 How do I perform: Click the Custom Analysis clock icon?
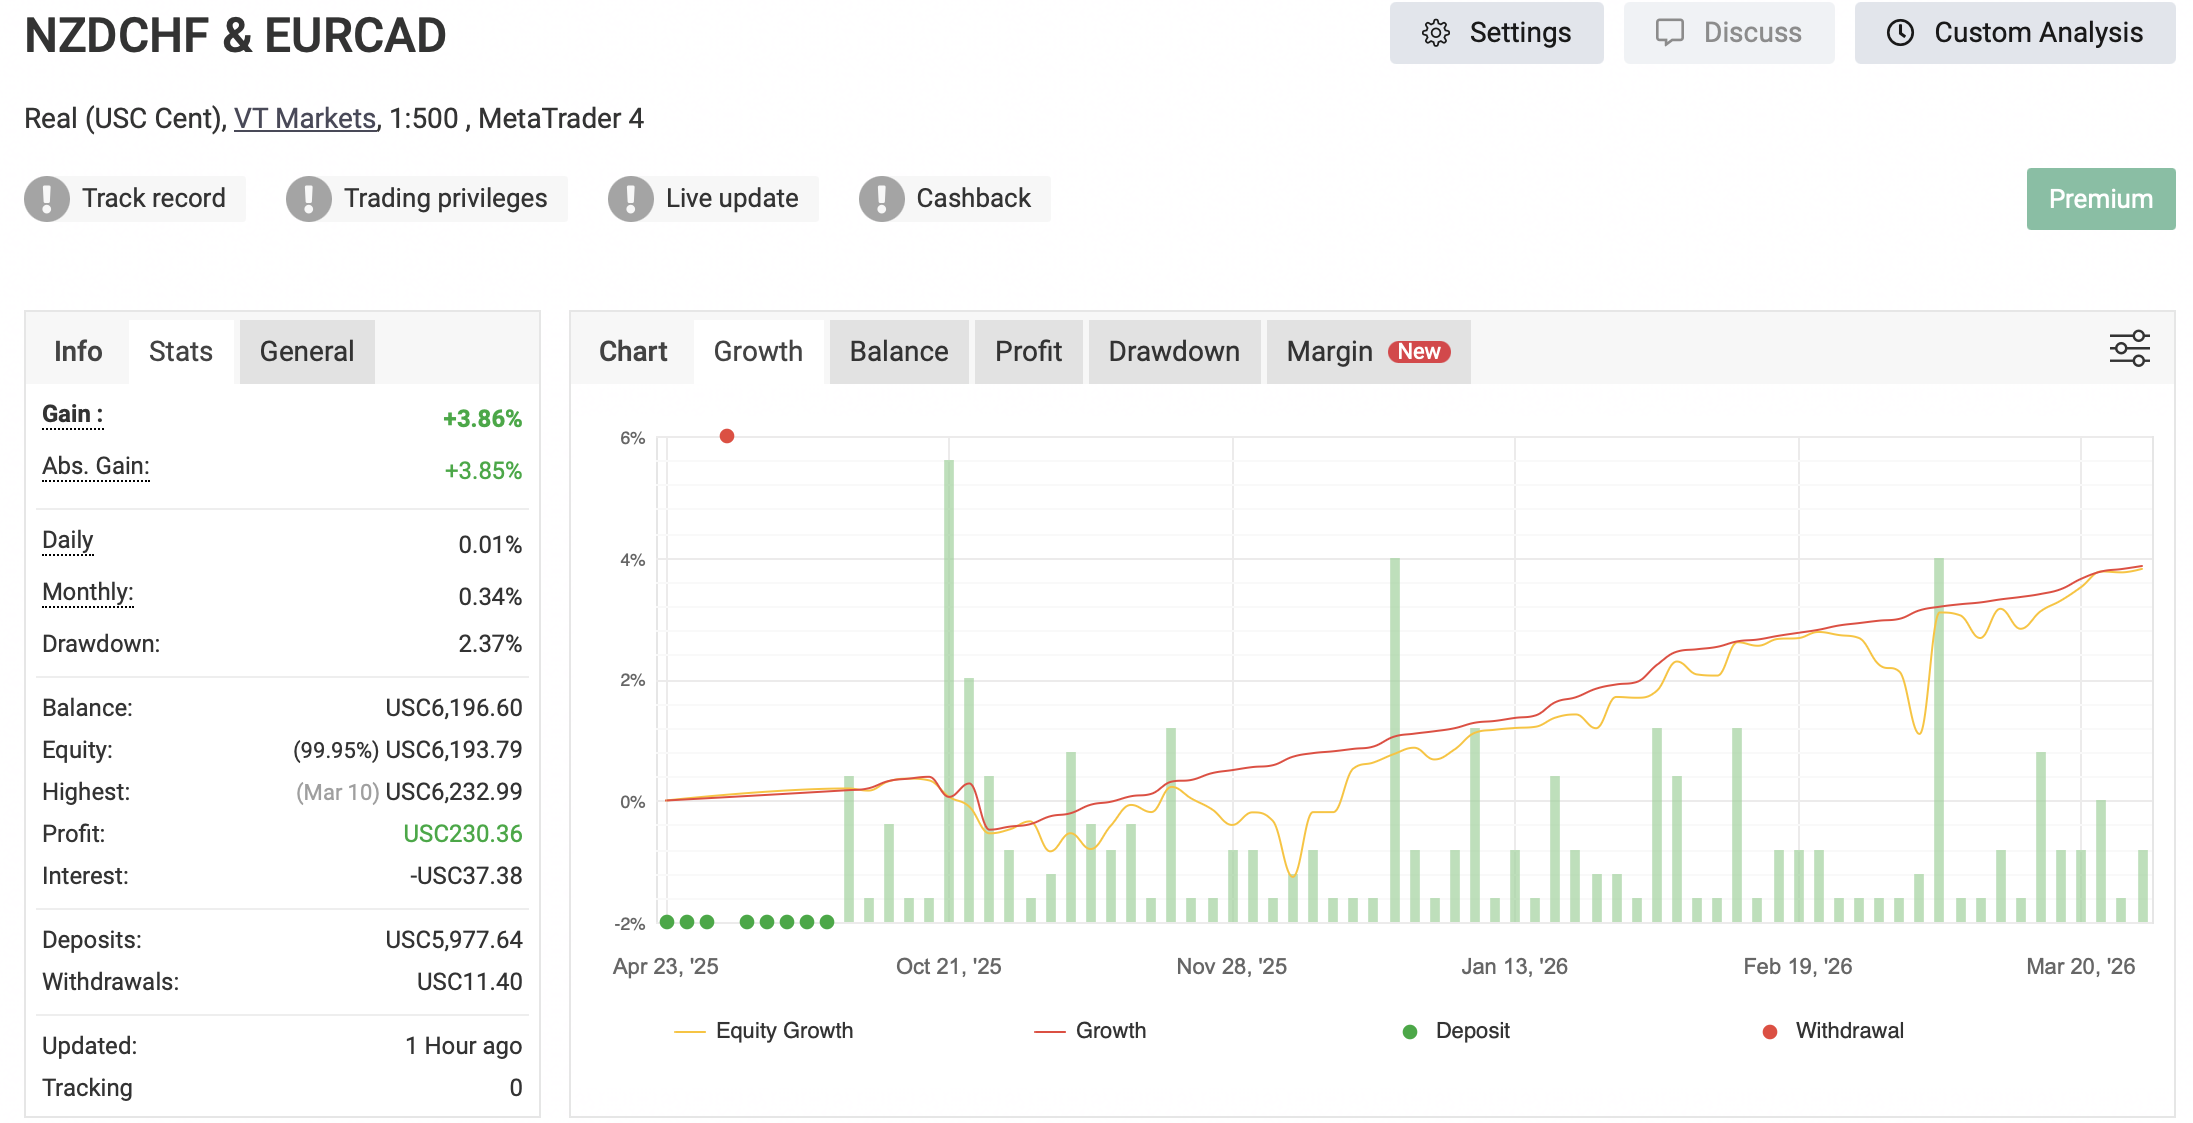[x=1901, y=31]
